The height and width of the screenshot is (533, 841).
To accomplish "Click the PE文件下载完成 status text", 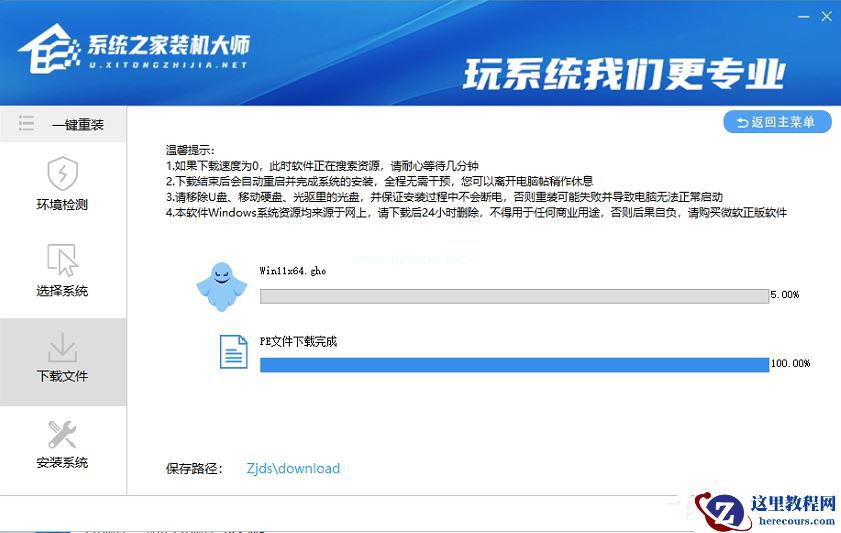I will [x=298, y=342].
